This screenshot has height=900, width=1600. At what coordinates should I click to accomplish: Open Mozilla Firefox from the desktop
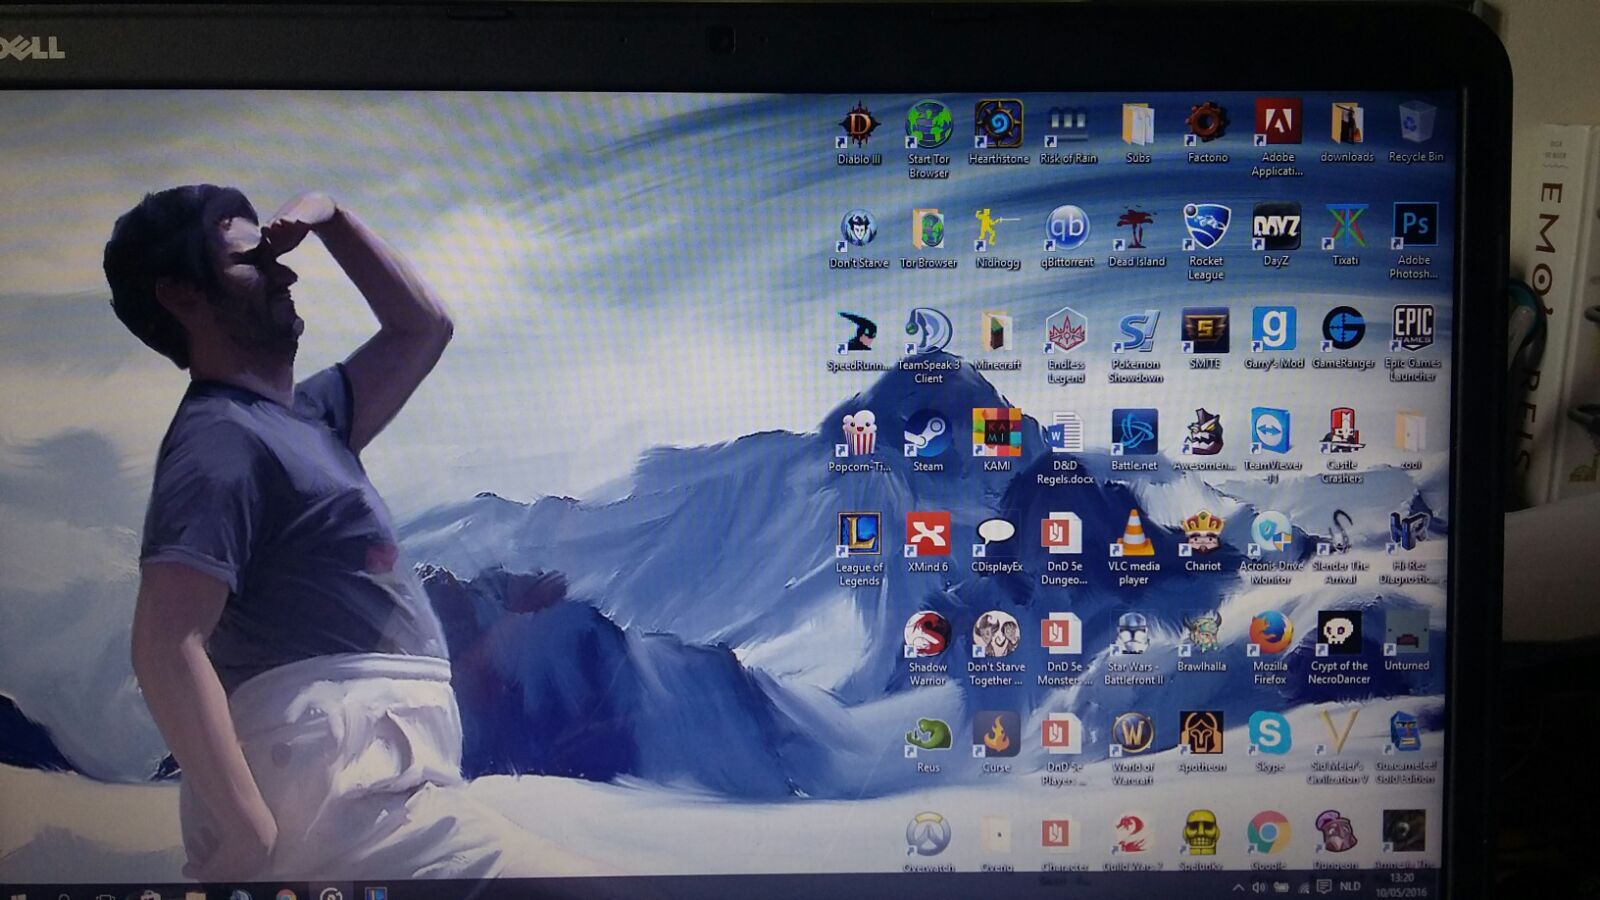pos(1270,635)
